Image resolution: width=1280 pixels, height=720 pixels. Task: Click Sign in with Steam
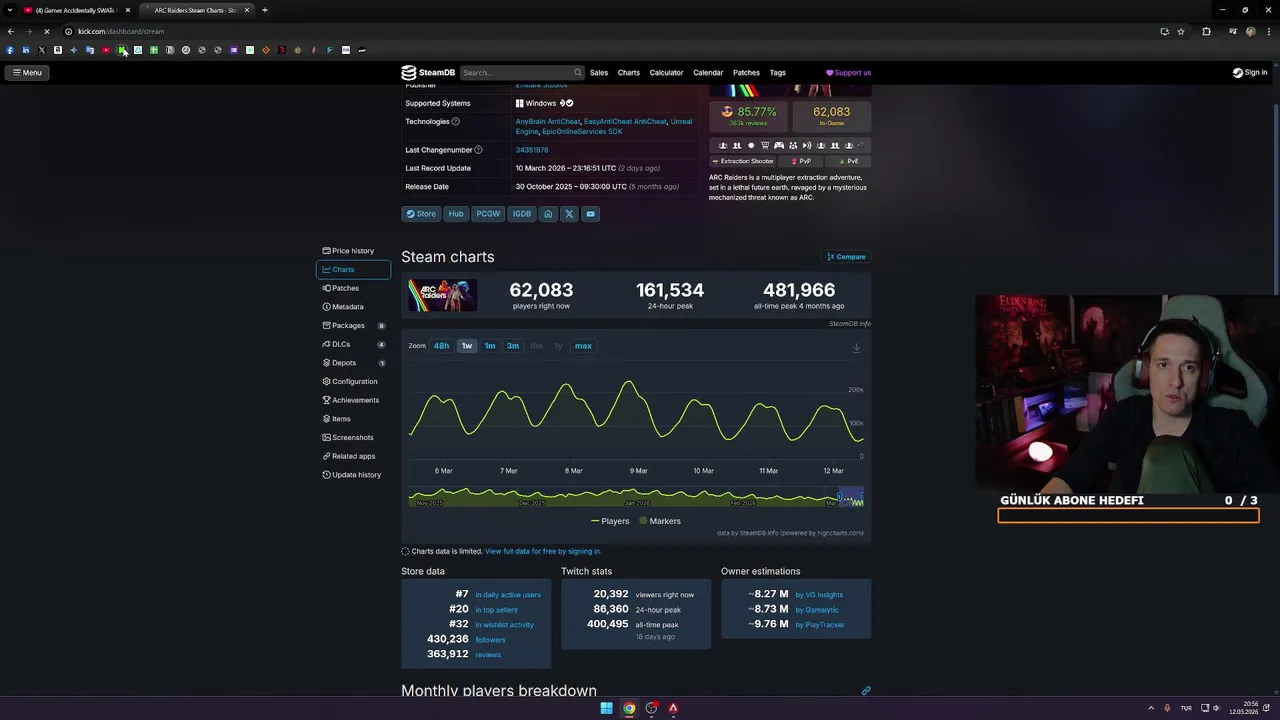click(x=1250, y=72)
